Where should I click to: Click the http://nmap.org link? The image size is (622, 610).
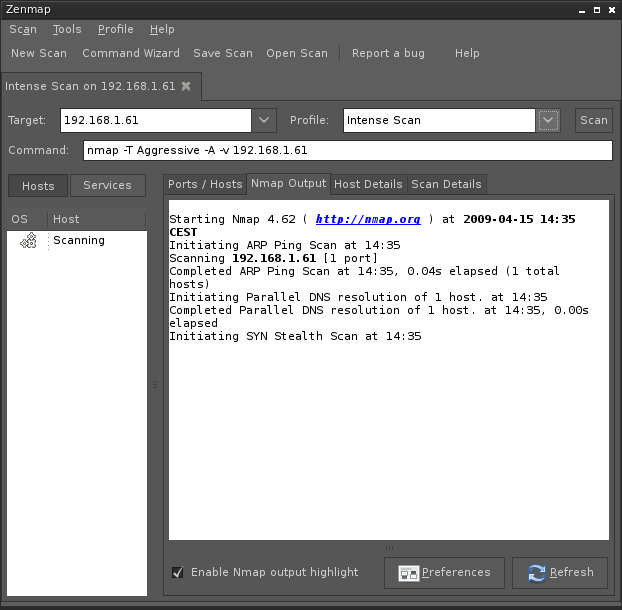pos(368,219)
